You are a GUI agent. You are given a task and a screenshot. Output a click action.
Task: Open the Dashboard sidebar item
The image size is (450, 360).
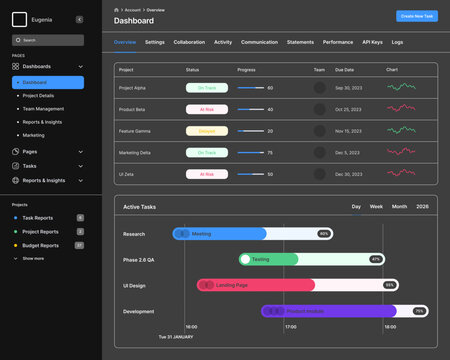click(x=48, y=82)
